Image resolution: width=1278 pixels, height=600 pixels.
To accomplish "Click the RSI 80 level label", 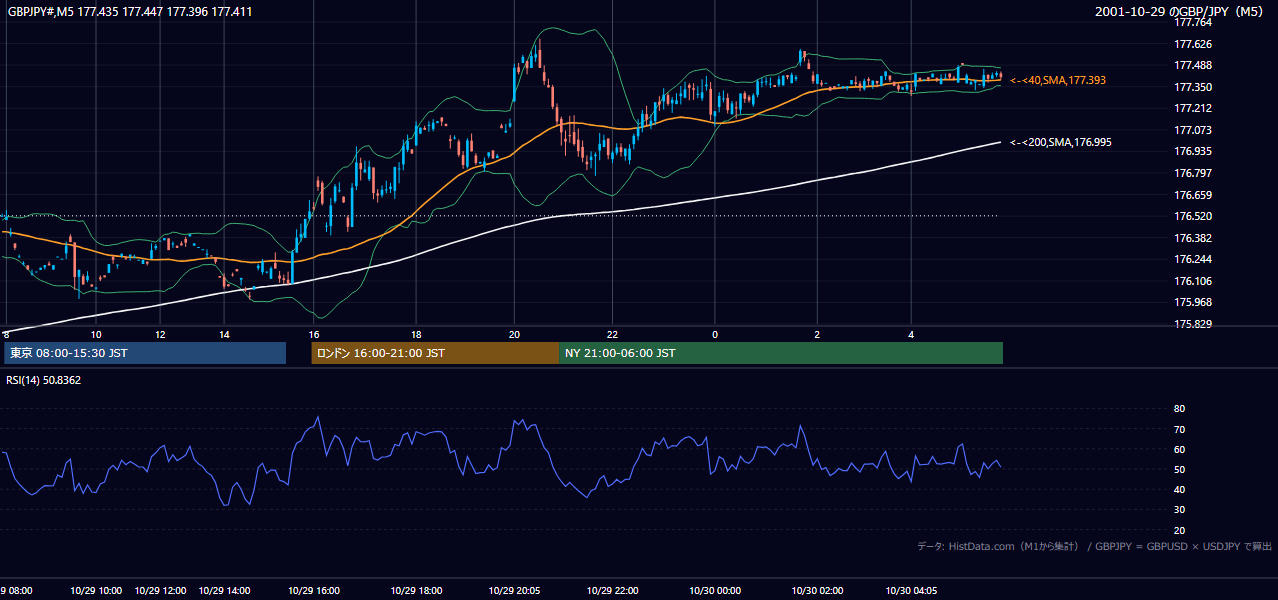I will point(1179,409).
